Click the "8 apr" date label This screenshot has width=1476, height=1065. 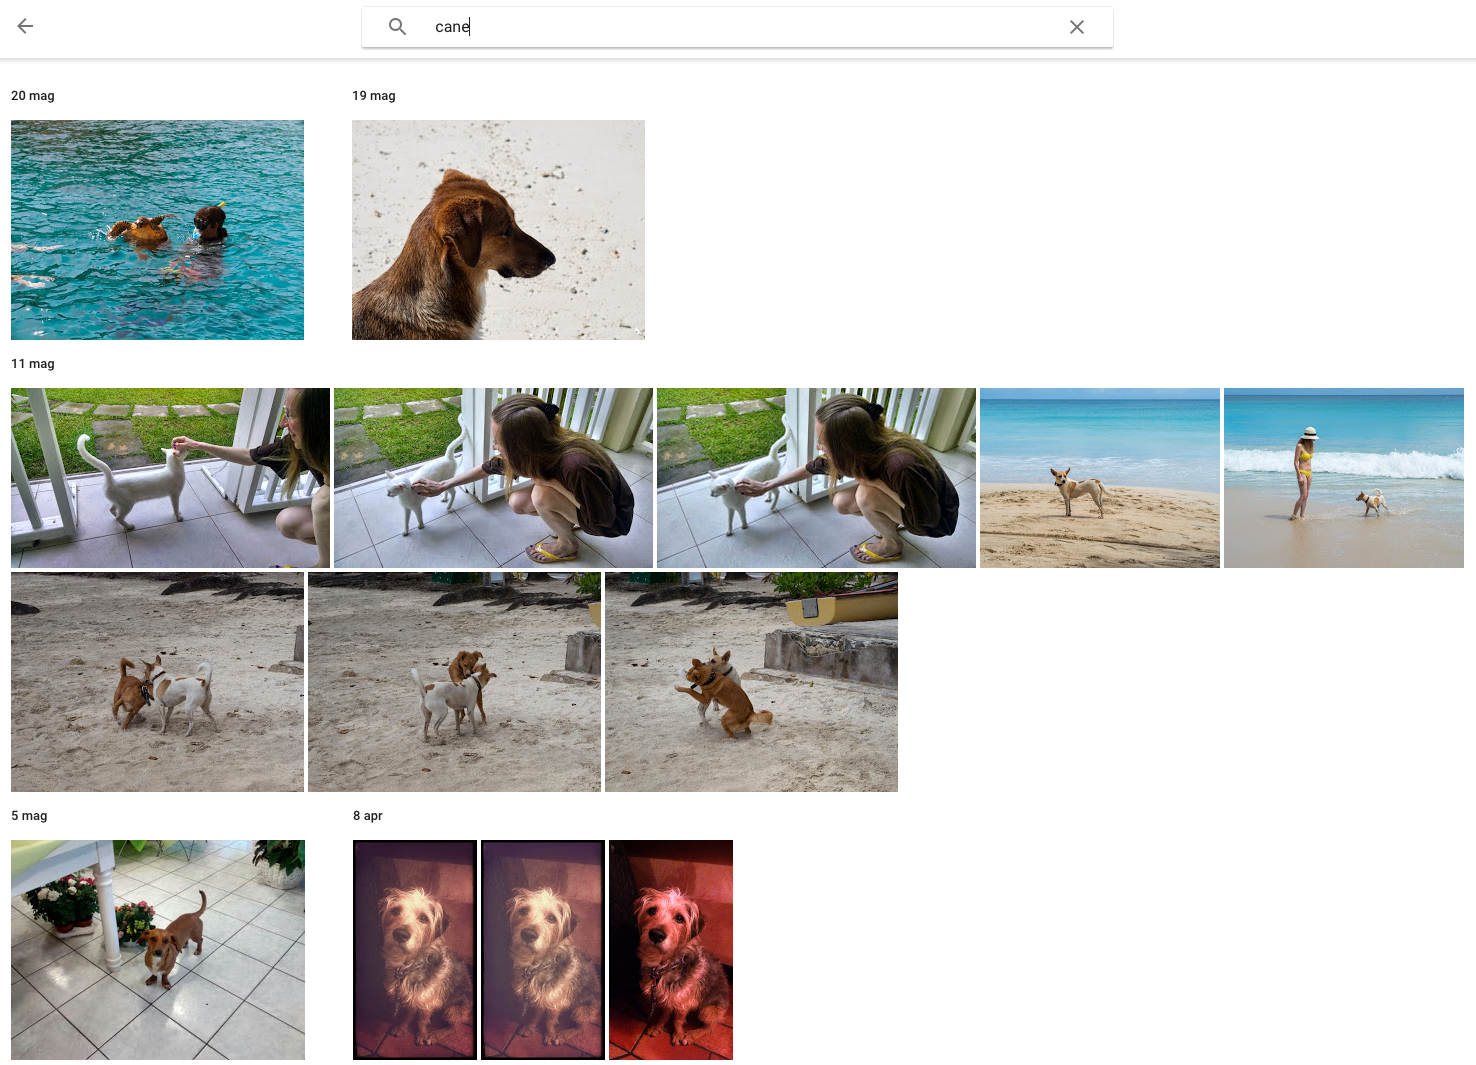pyautogui.click(x=368, y=816)
